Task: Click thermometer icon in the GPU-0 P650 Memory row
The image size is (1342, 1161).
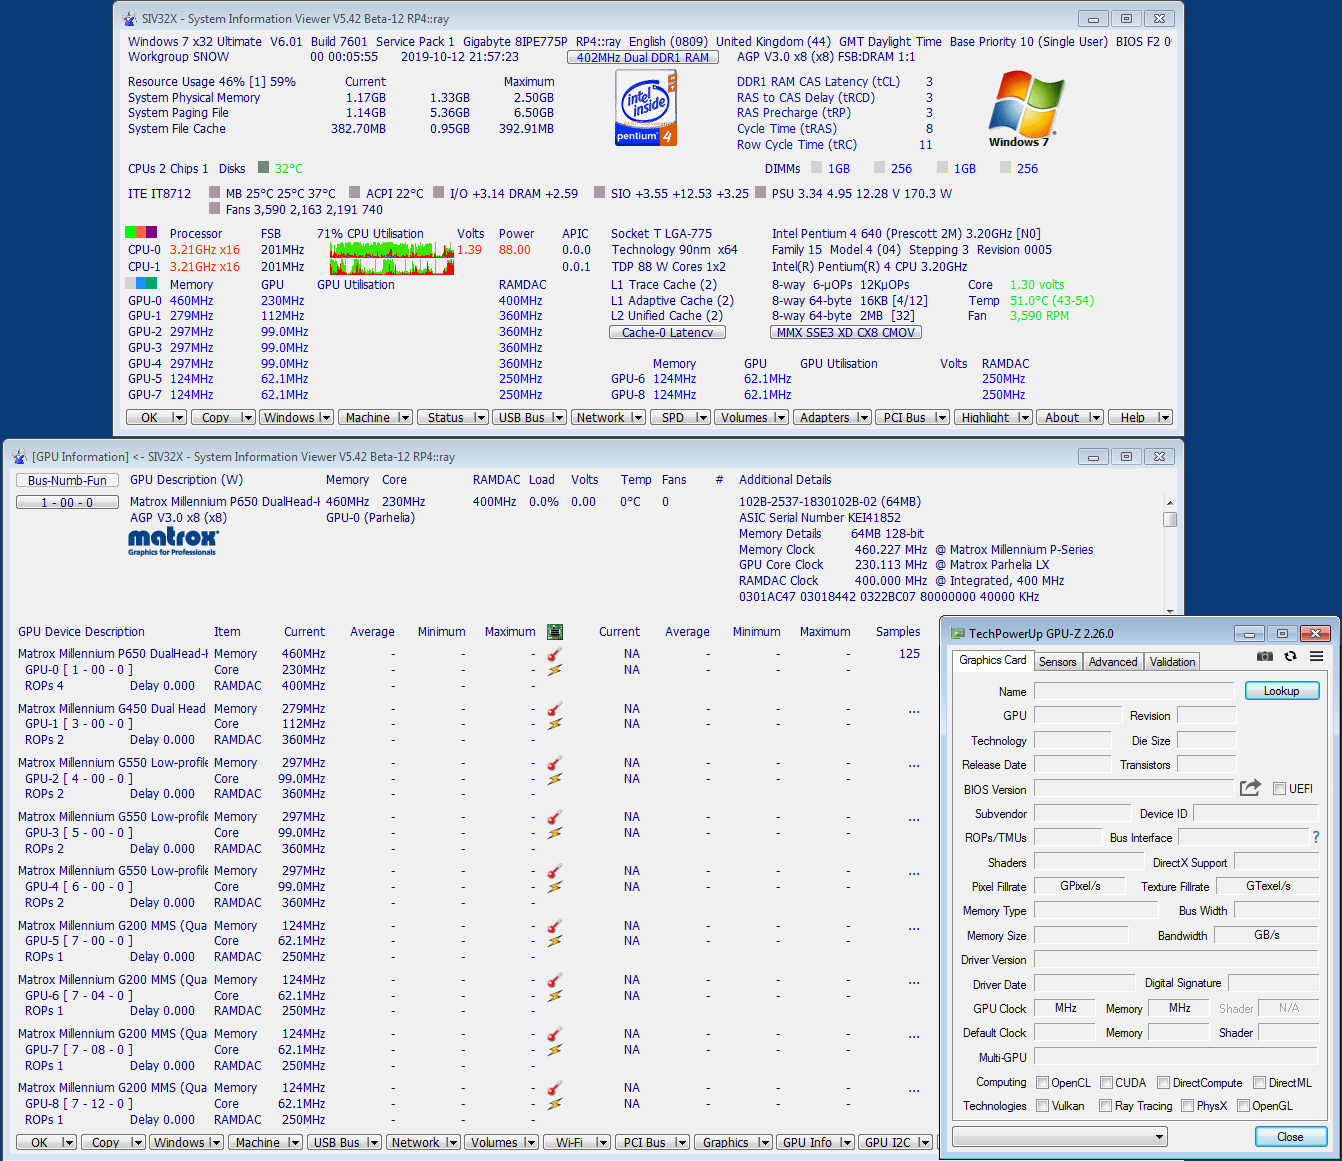Action: (x=555, y=654)
